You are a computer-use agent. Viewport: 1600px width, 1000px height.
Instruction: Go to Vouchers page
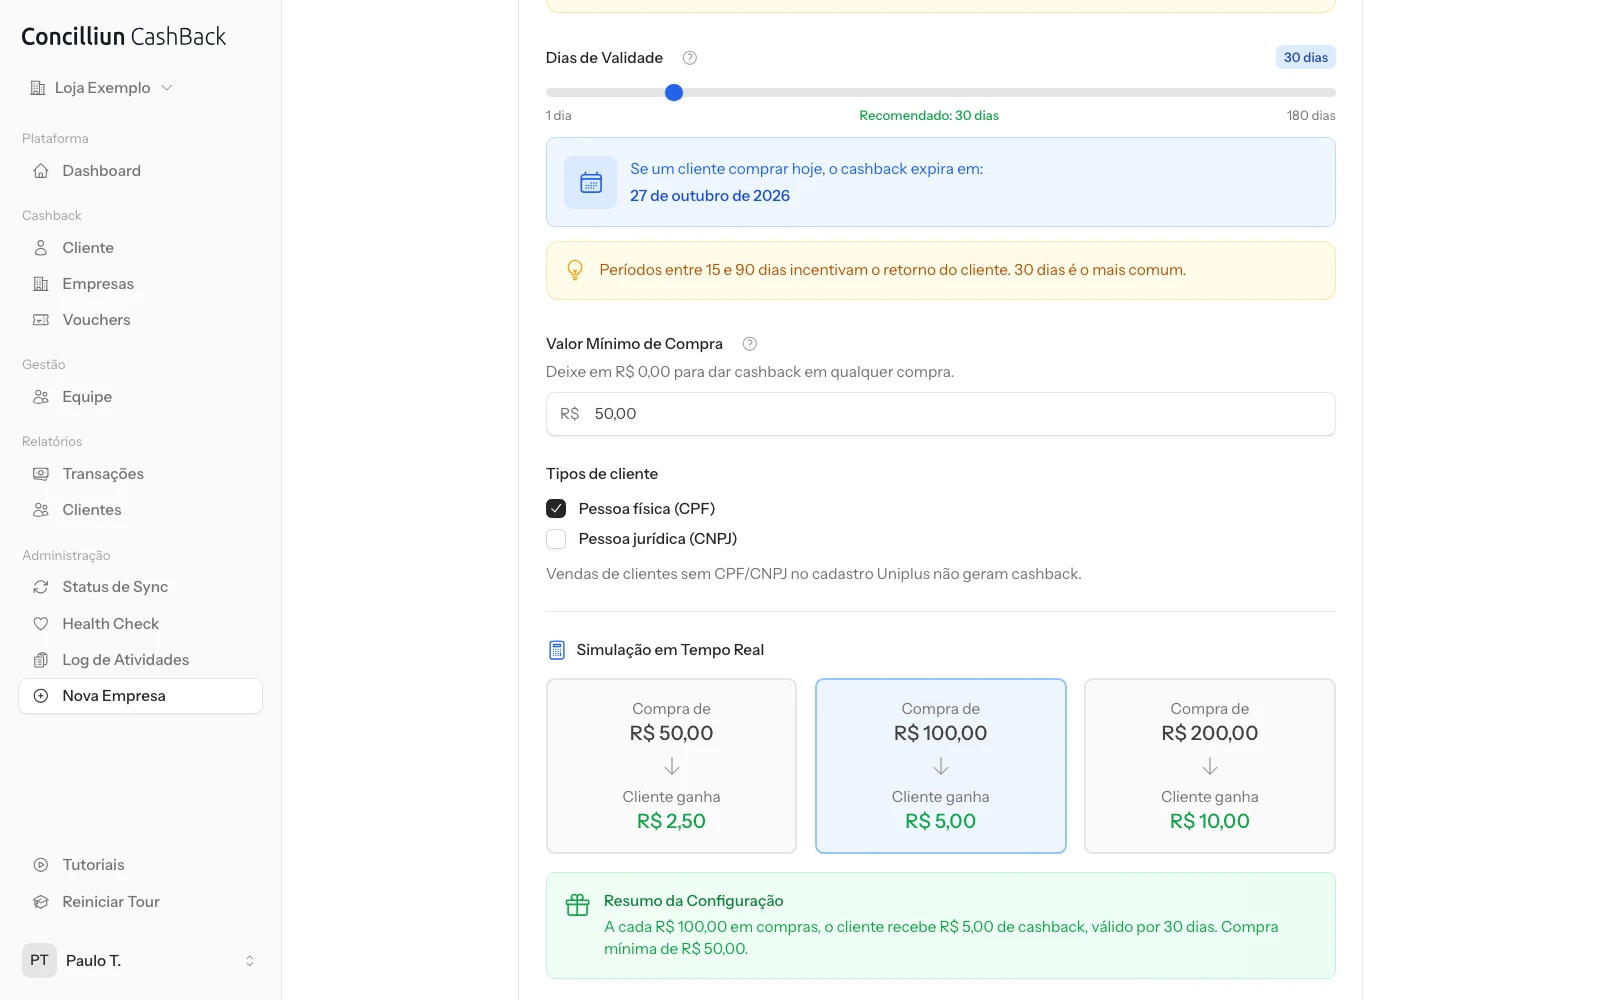coord(140,320)
